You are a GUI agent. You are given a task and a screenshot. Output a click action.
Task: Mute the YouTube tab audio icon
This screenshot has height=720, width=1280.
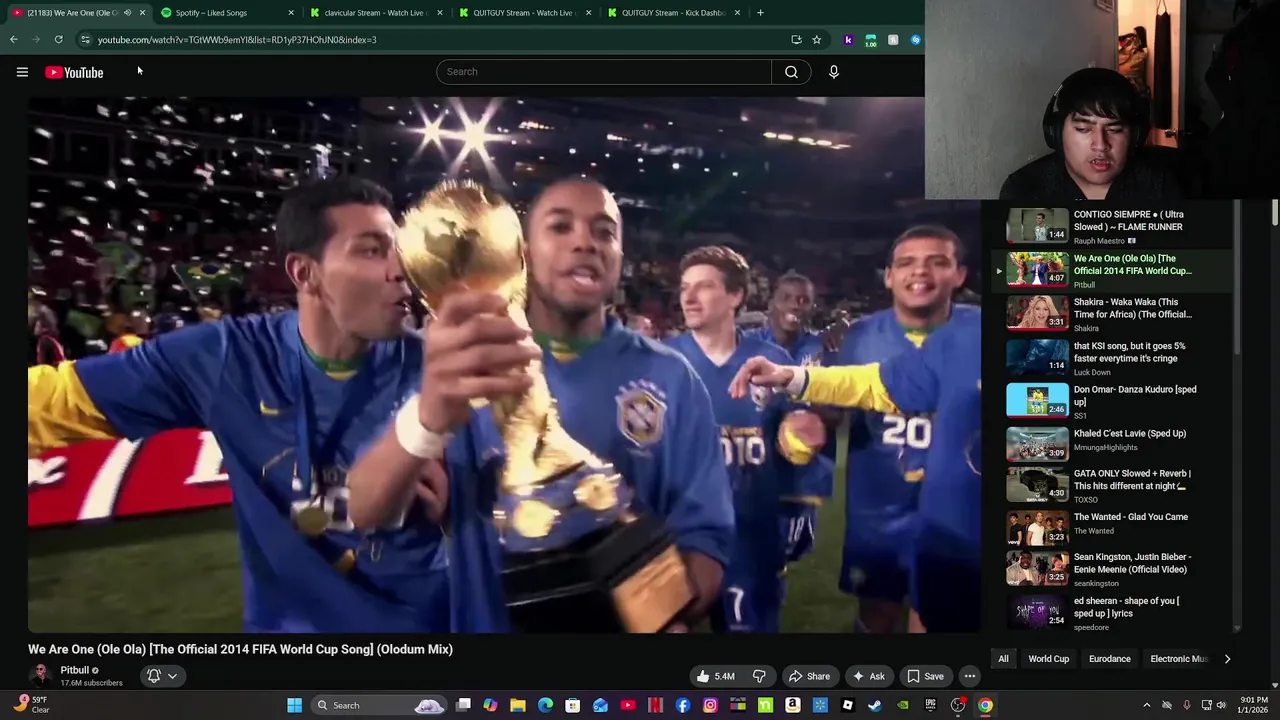pyautogui.click(x=127, y=13)
